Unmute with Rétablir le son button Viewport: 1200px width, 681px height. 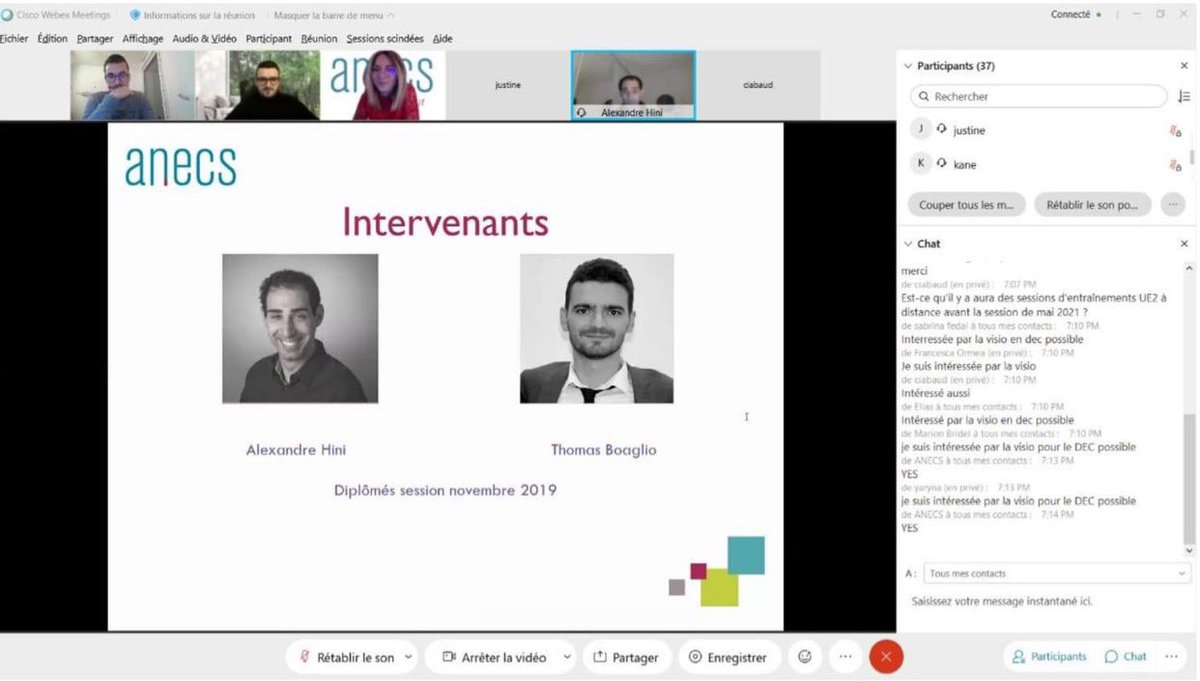click(346, 657)
